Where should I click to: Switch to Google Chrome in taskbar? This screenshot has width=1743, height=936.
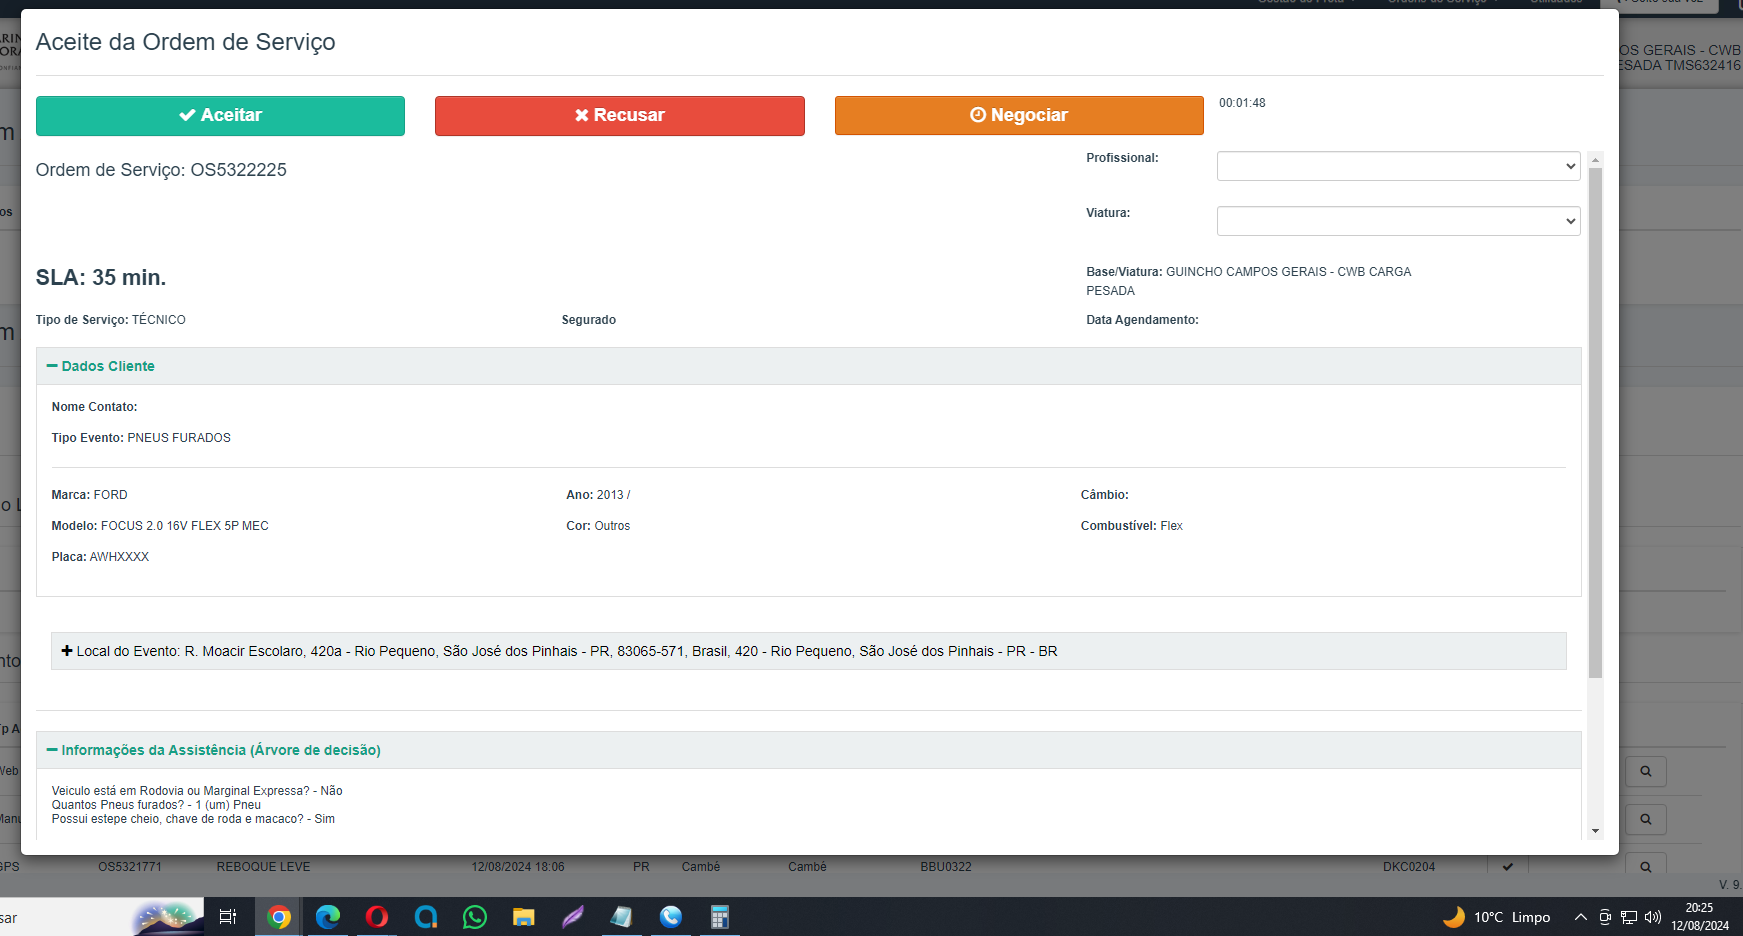click(x=279, y=917)
